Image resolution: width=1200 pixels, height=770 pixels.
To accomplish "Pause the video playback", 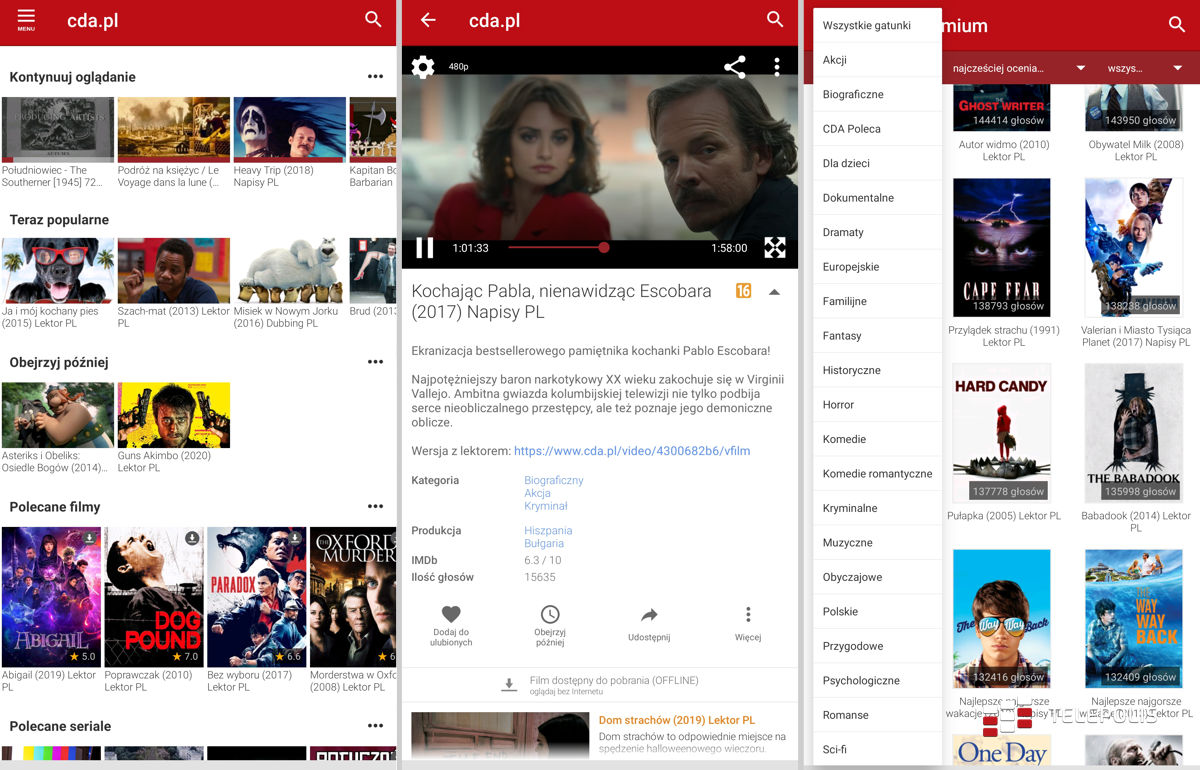I will click(x=425, y=248).
